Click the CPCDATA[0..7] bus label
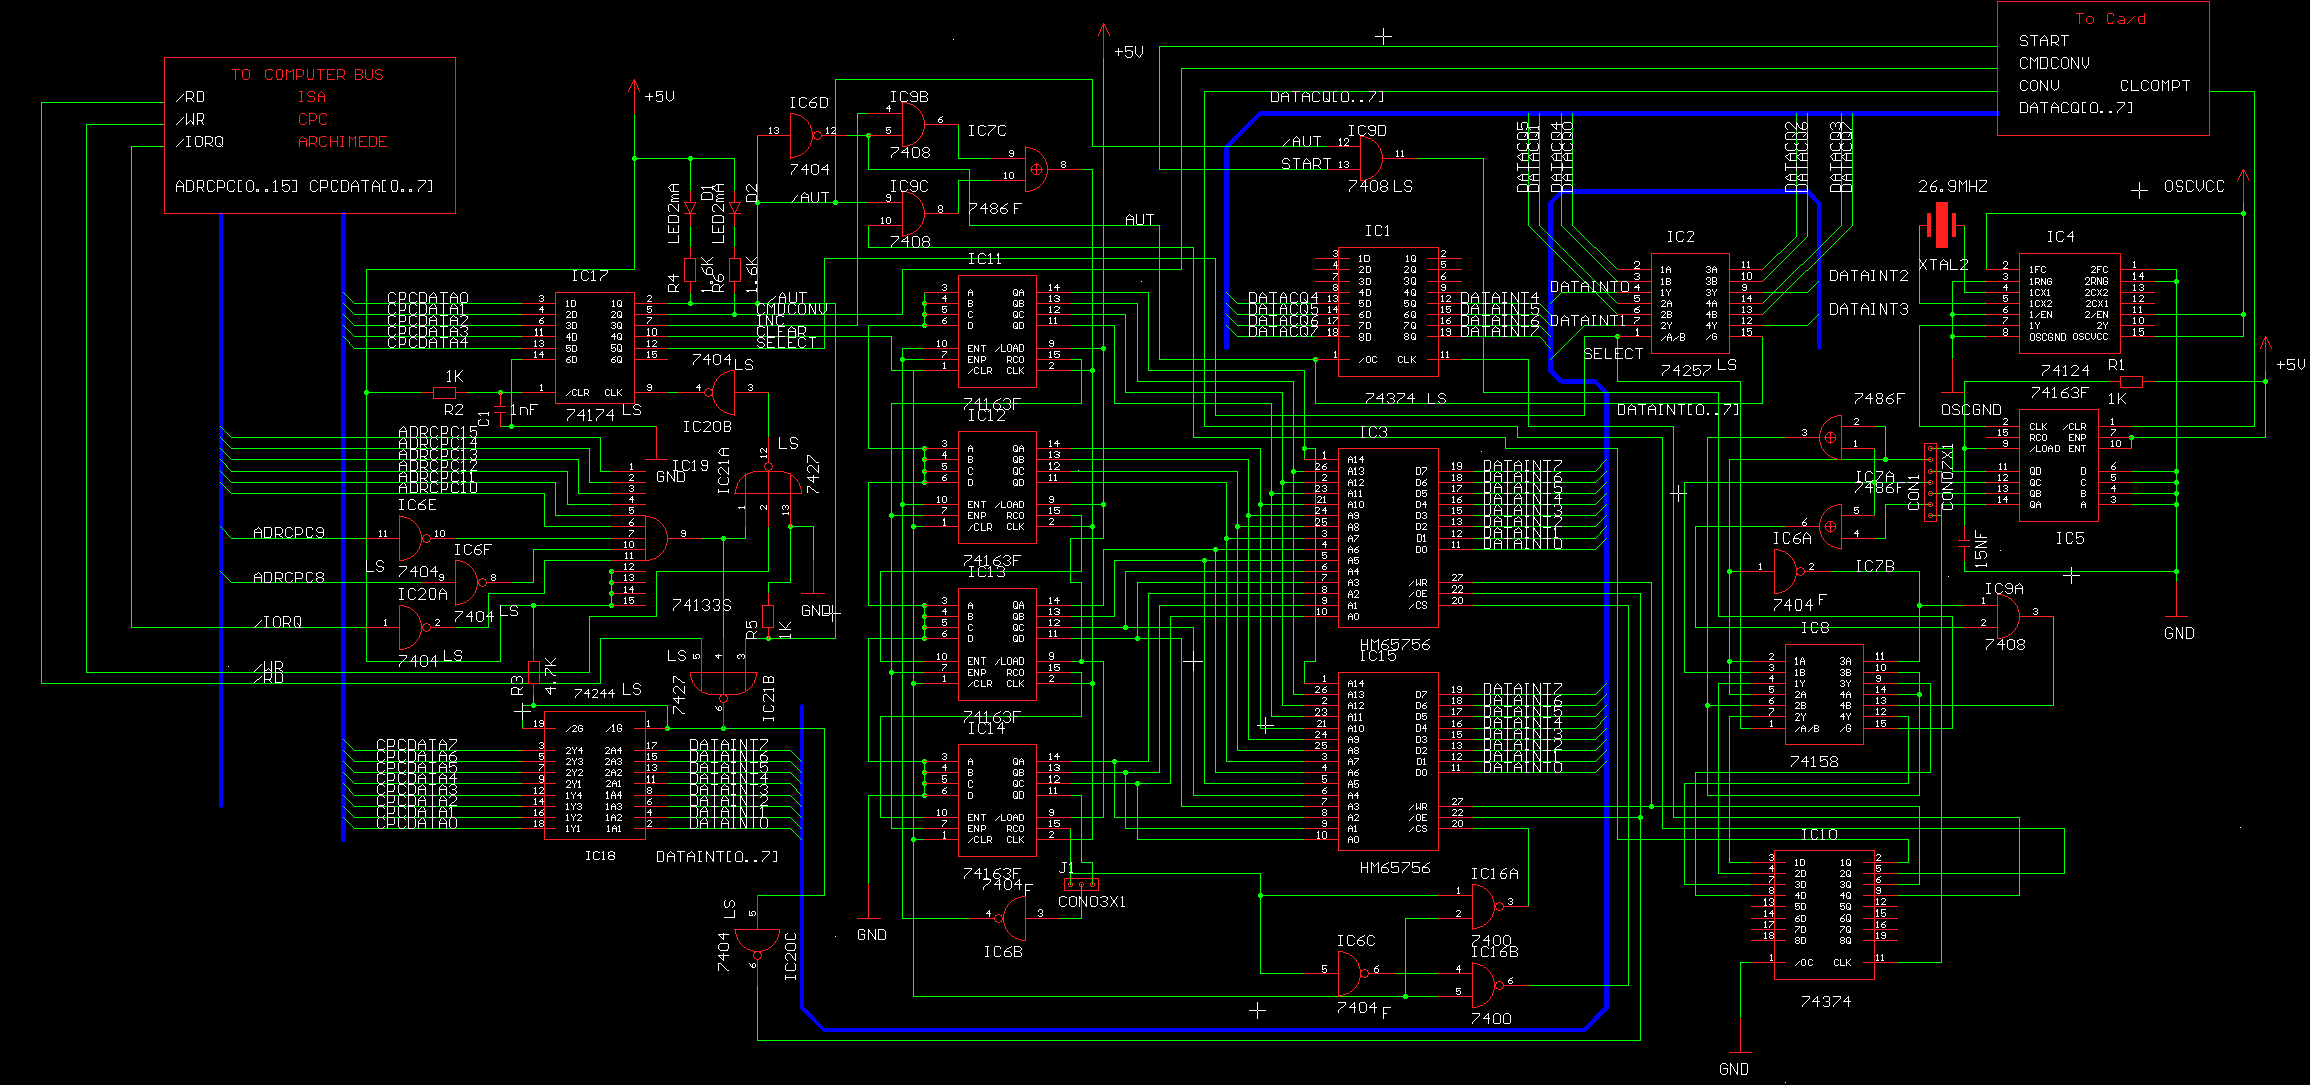The image size is (2310, 1085). click(x=371, y=186)
